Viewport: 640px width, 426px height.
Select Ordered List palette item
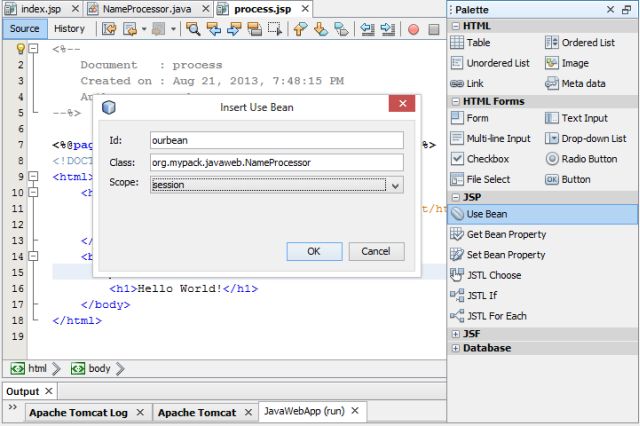pos(580,42)
